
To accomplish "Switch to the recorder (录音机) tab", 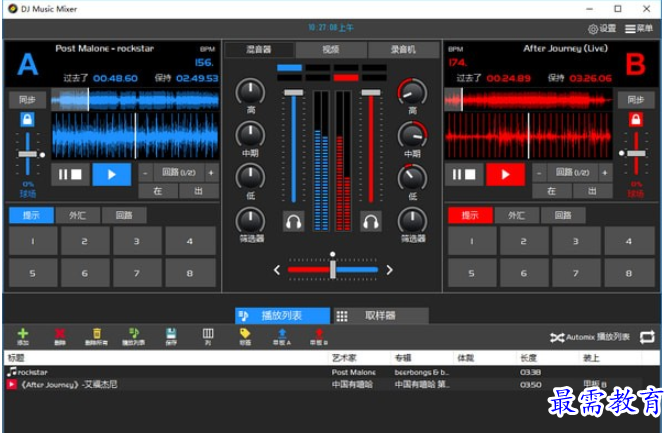I will click(403, 49).
